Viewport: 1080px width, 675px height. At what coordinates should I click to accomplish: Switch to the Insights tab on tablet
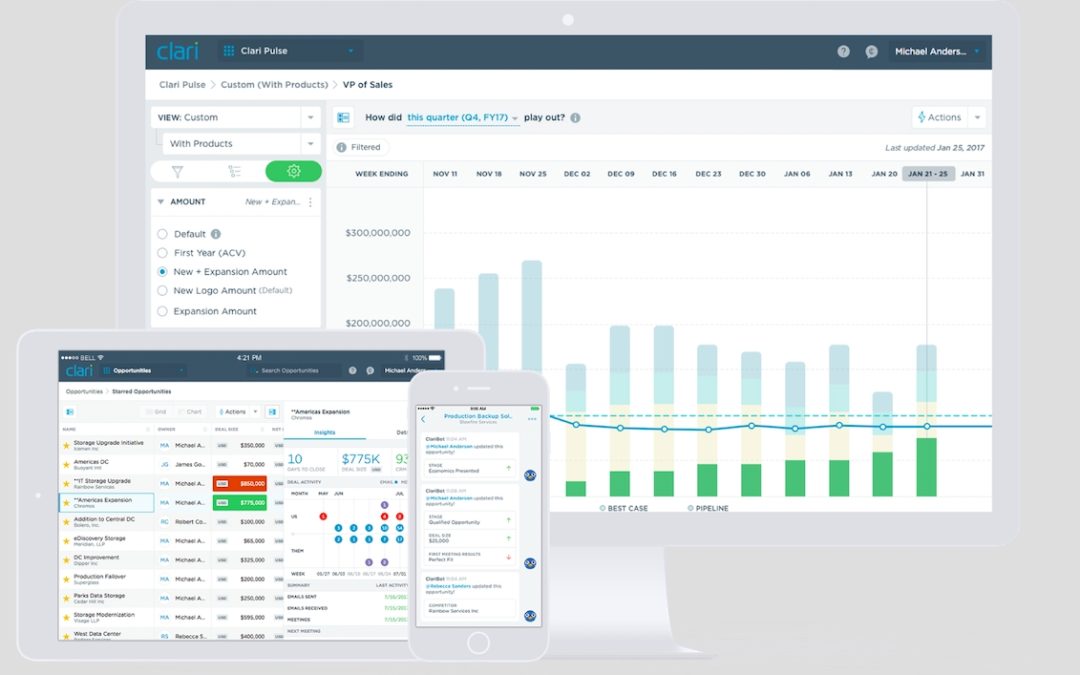[x=324, y=433]
